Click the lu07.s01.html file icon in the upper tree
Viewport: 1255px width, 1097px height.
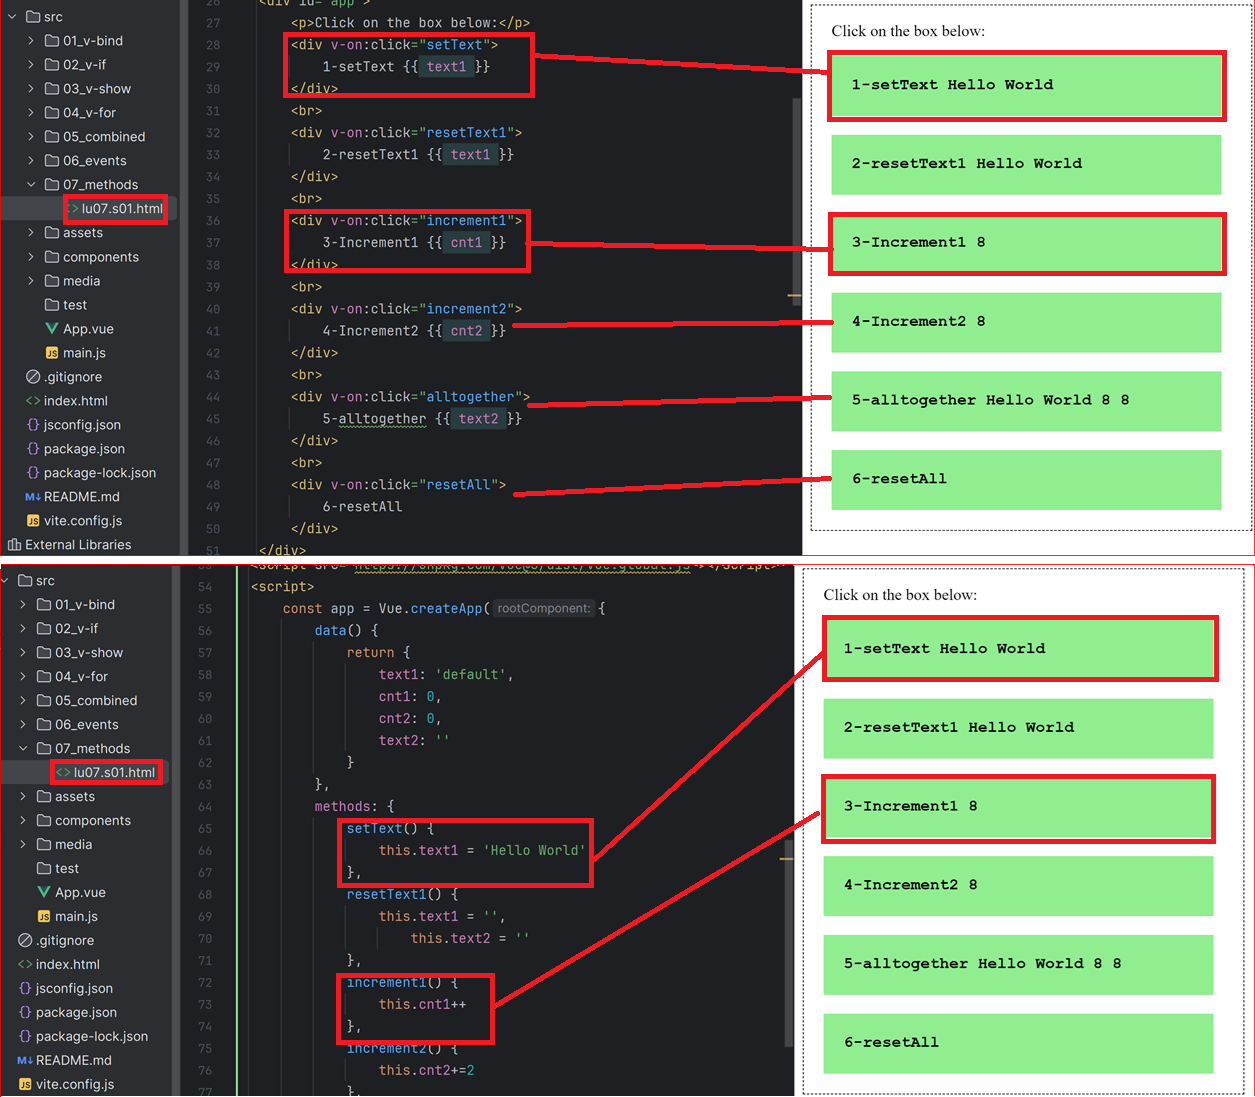point(73,209)
